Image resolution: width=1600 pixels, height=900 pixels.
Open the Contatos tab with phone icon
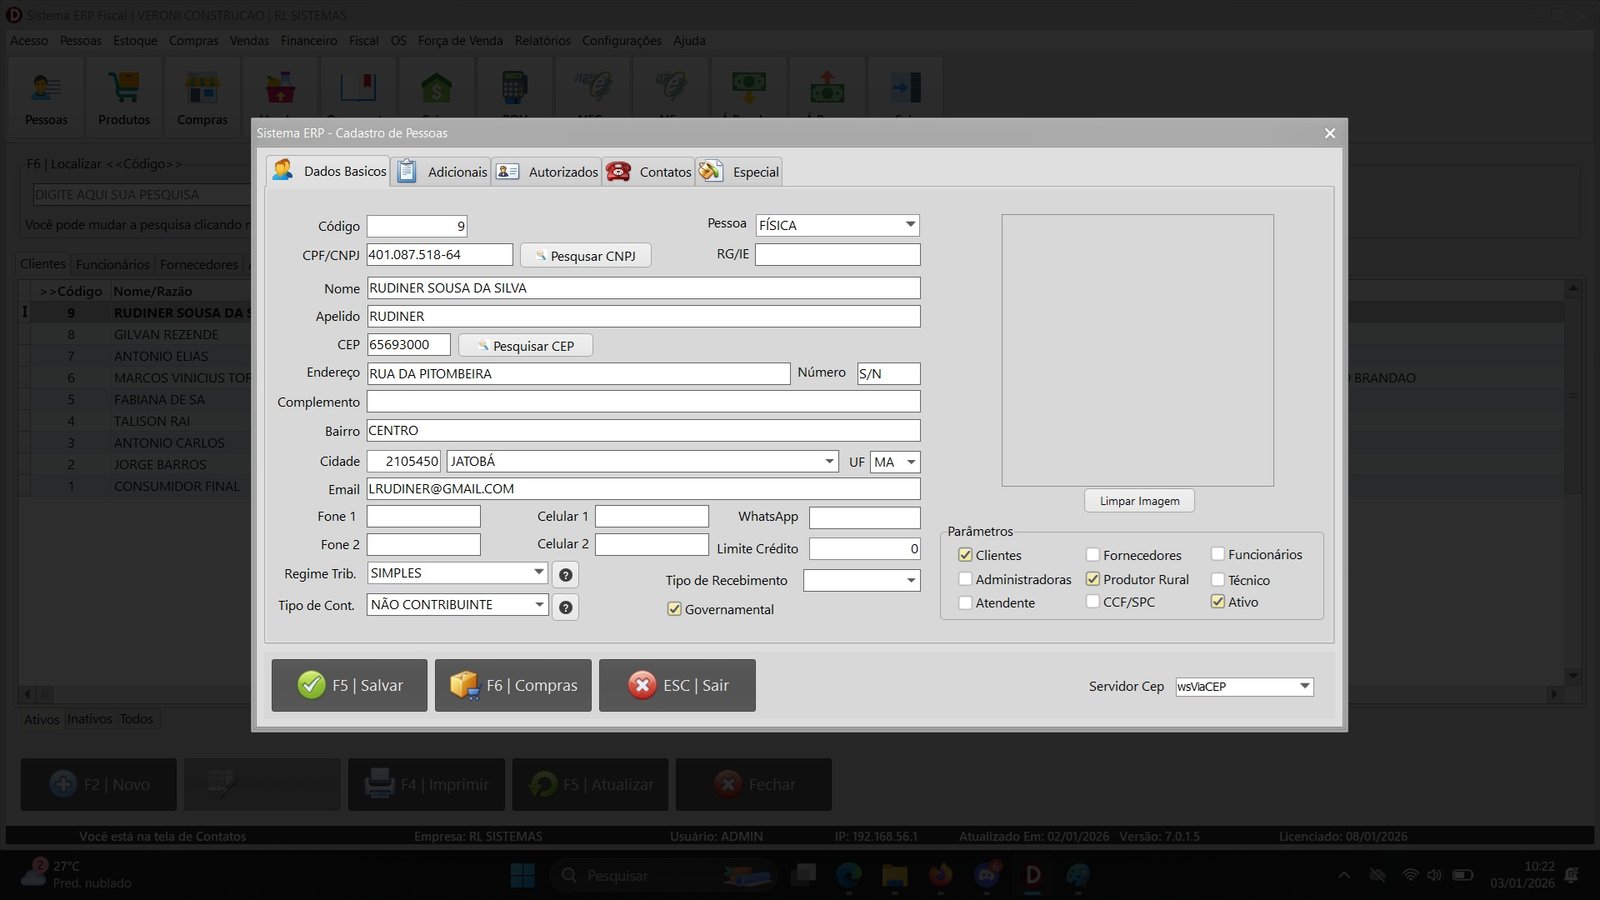pos(649,172)
